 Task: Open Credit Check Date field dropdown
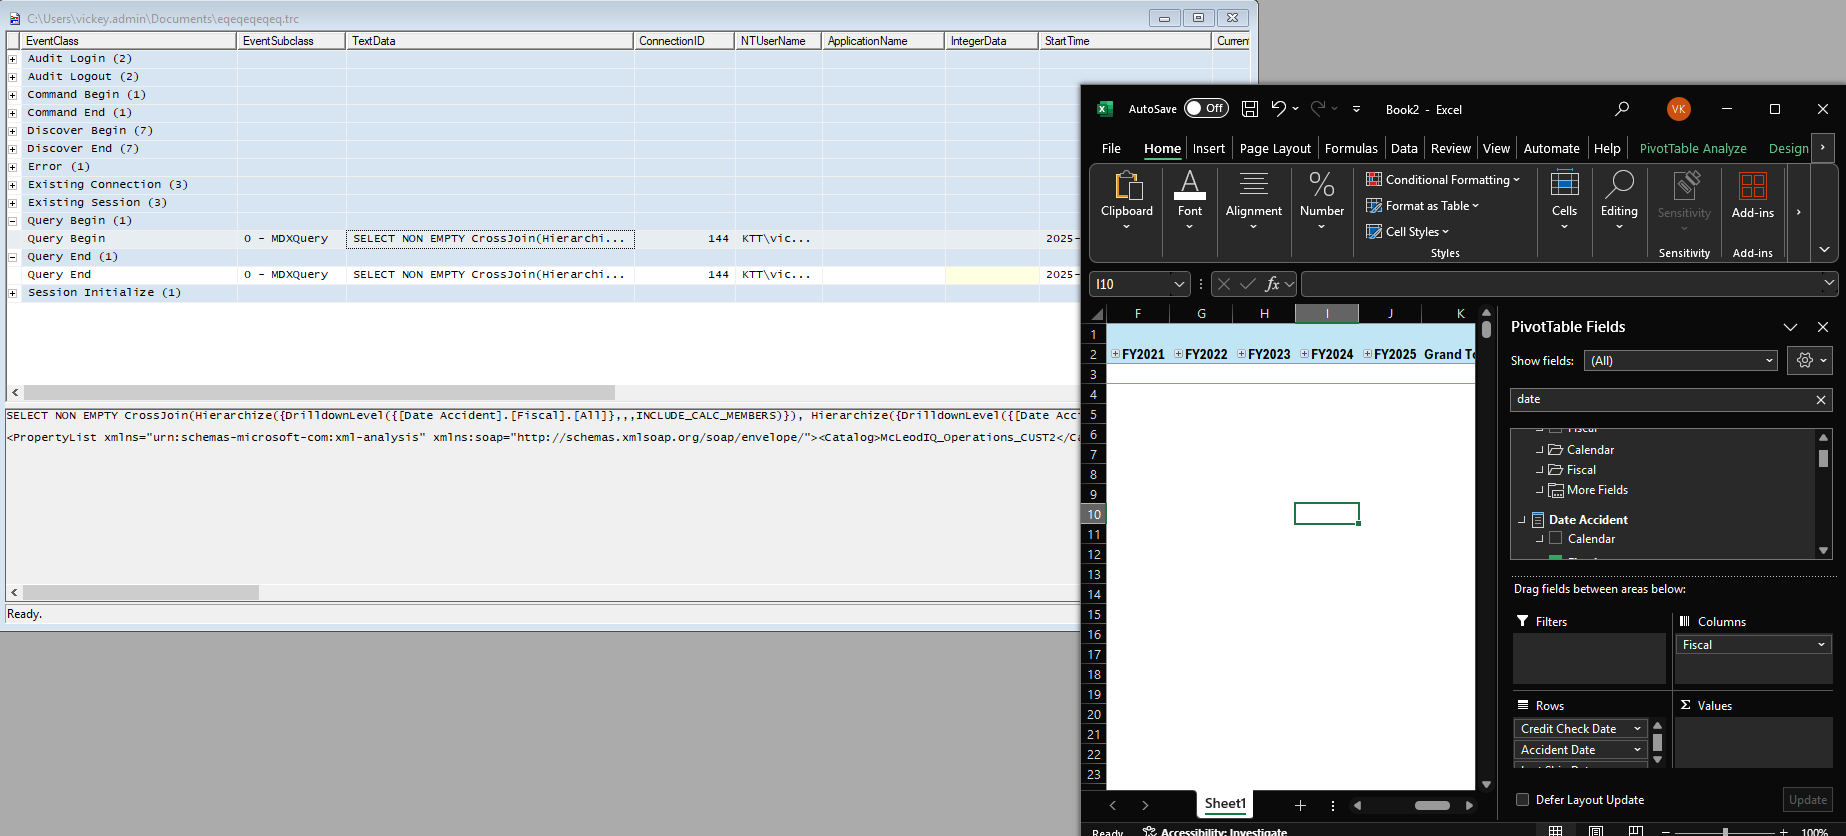coord(1637,729)
